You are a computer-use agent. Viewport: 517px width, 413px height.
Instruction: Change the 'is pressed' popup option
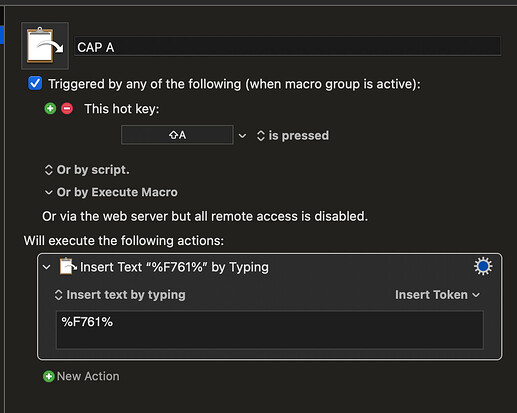coord(293,136)
